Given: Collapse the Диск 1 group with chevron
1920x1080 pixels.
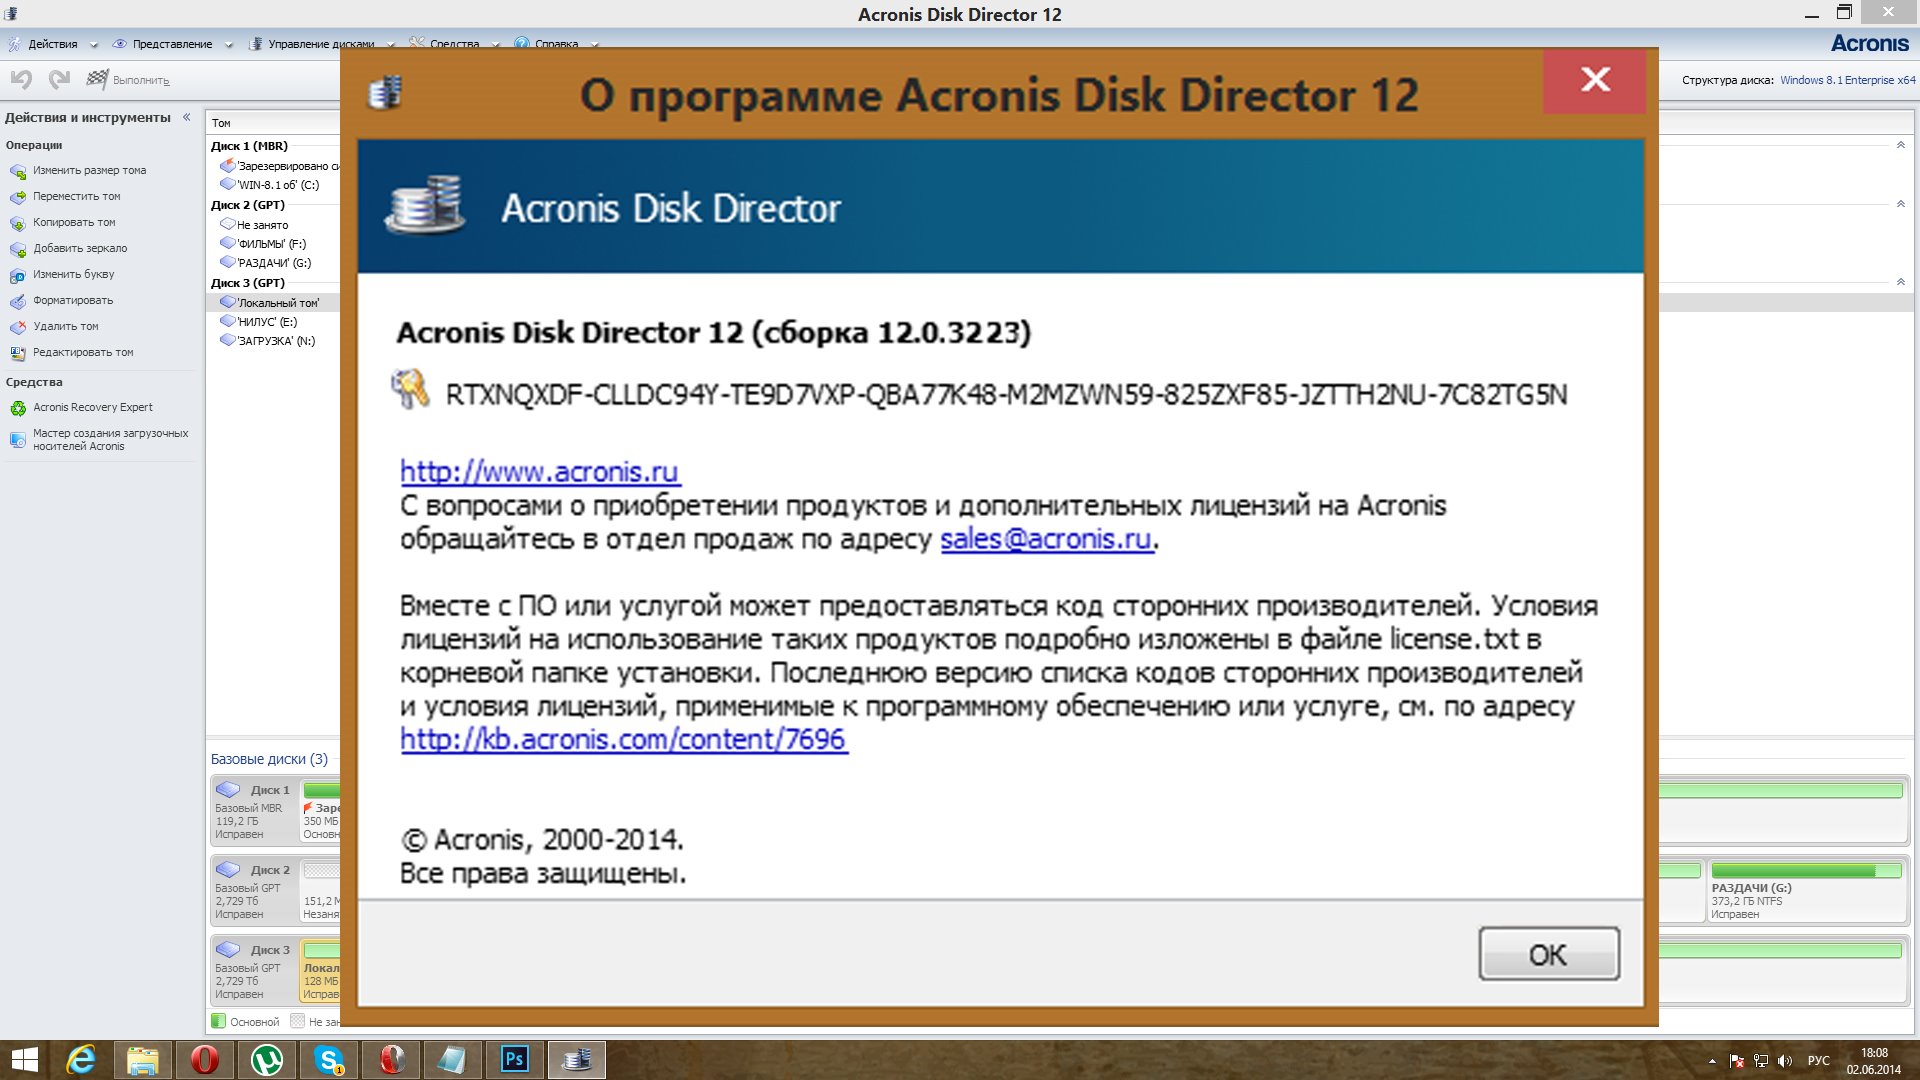Looking at the screenshot, I should click(1900, 146).
